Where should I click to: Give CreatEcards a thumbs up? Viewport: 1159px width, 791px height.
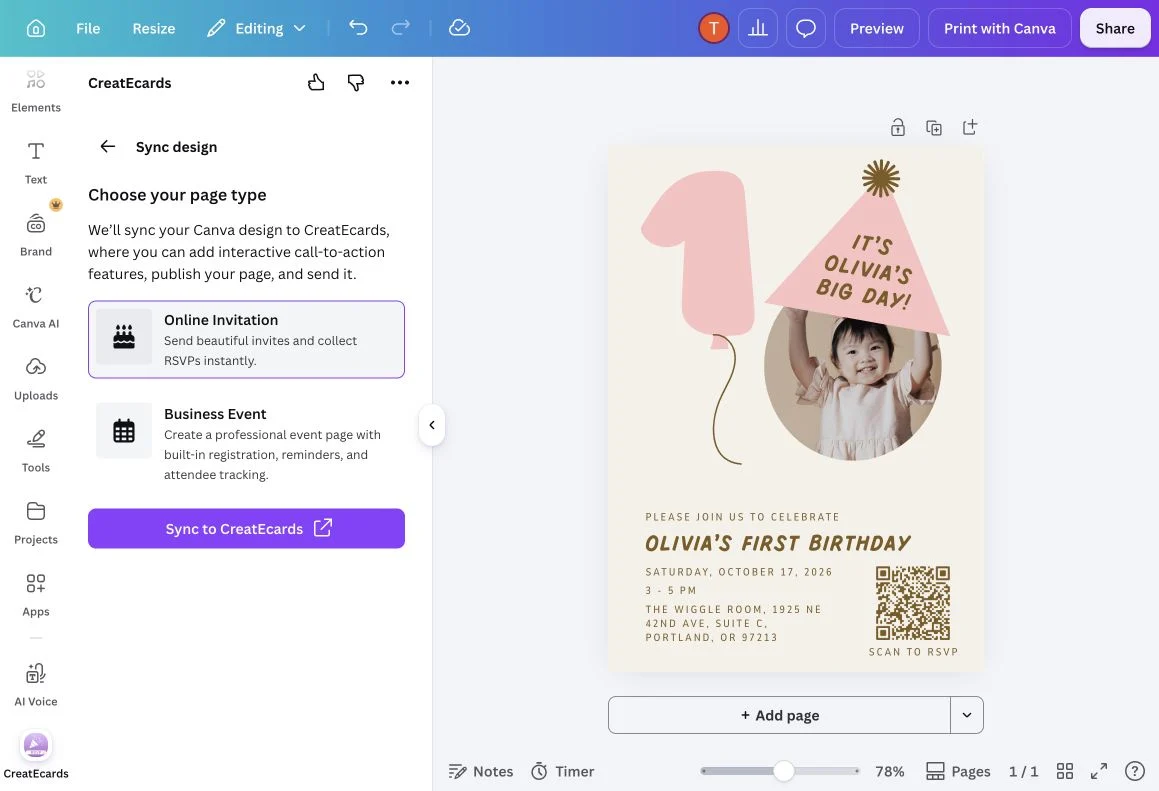(316, 82)
